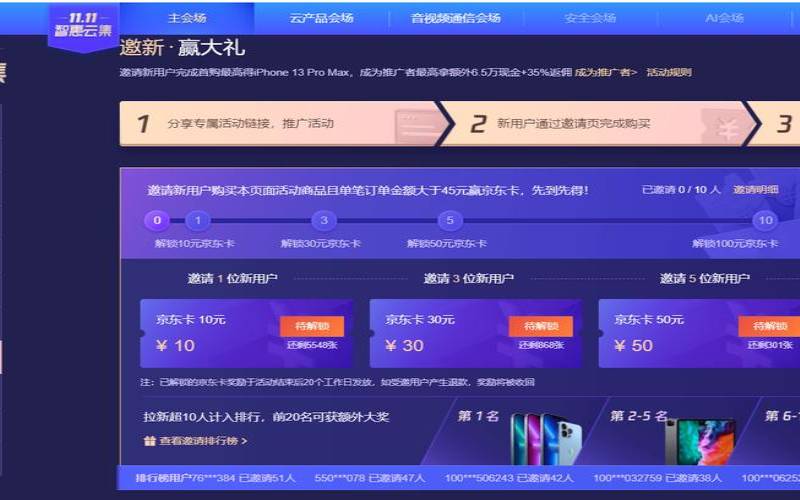Image resolution: width=800 pixels, height=500 pixels.
Task: Click the iPhone 13 Pro Max prize image
Action: [546, 440]
